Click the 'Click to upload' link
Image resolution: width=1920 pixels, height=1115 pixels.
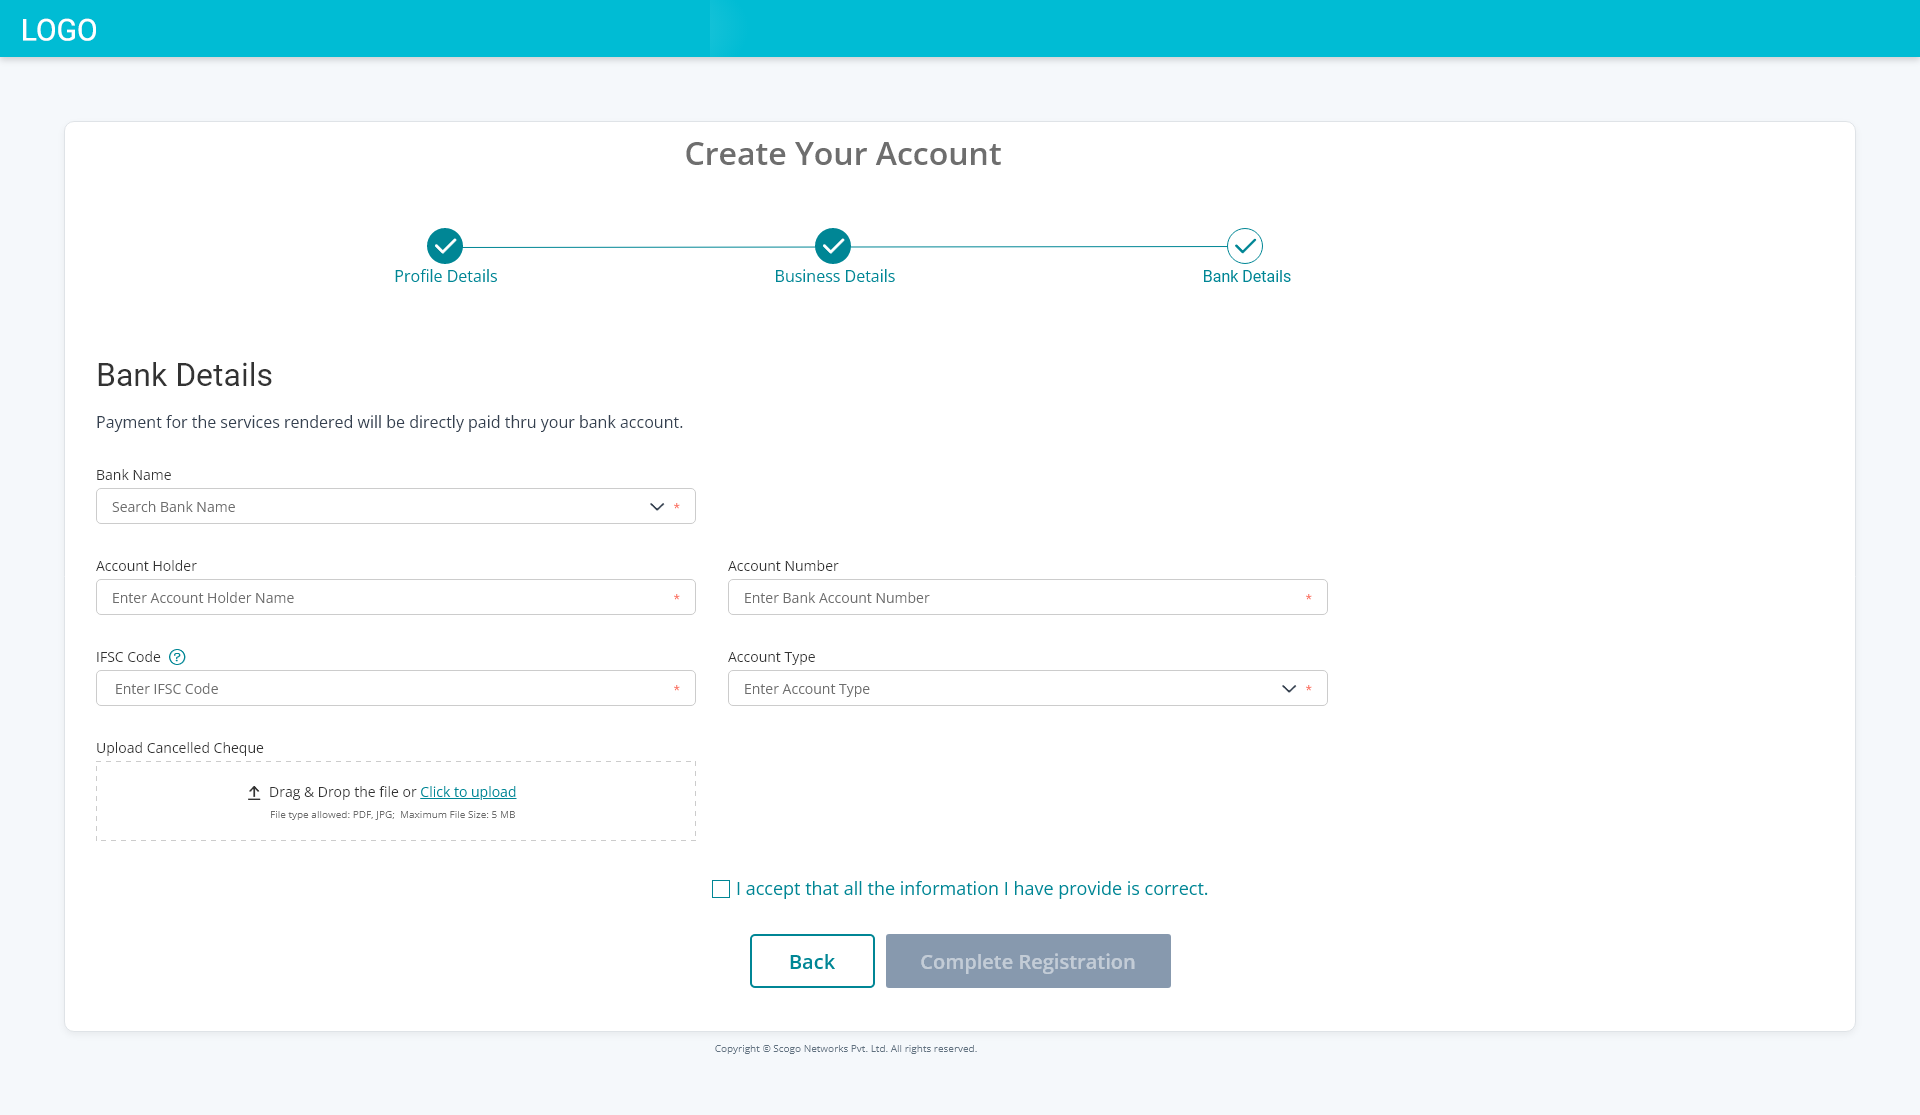tap(468, 792)
